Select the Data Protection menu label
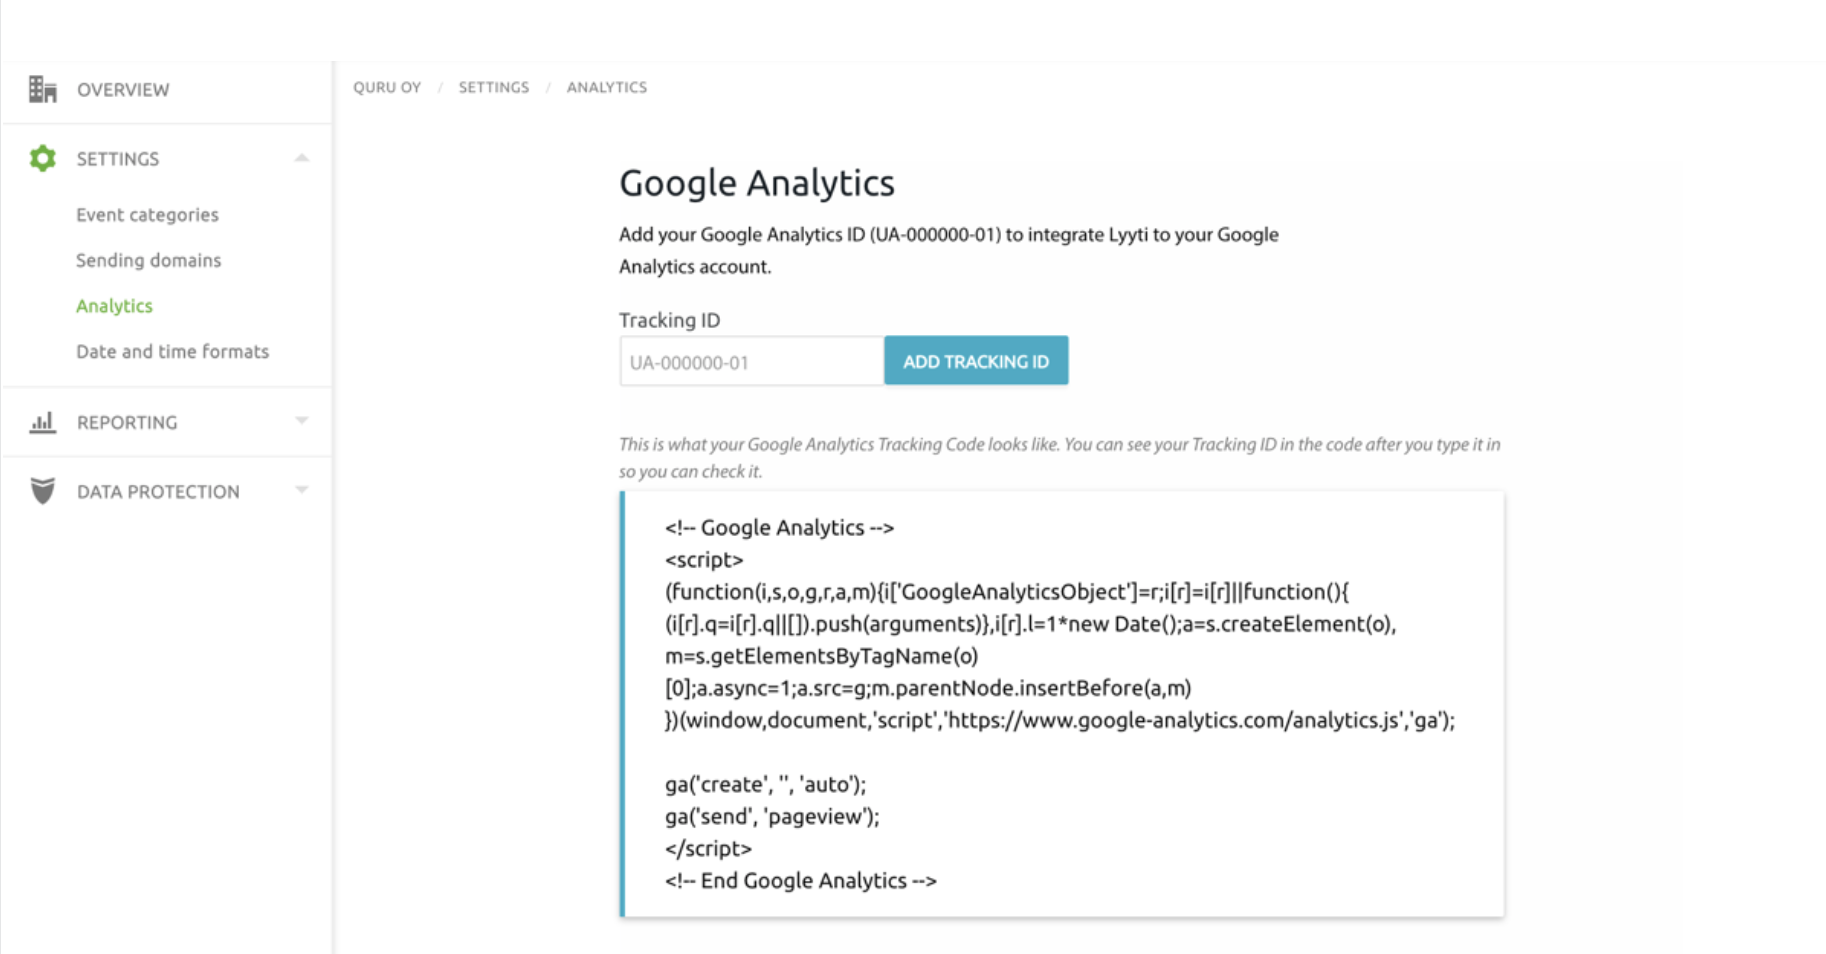 coord(158,492)
